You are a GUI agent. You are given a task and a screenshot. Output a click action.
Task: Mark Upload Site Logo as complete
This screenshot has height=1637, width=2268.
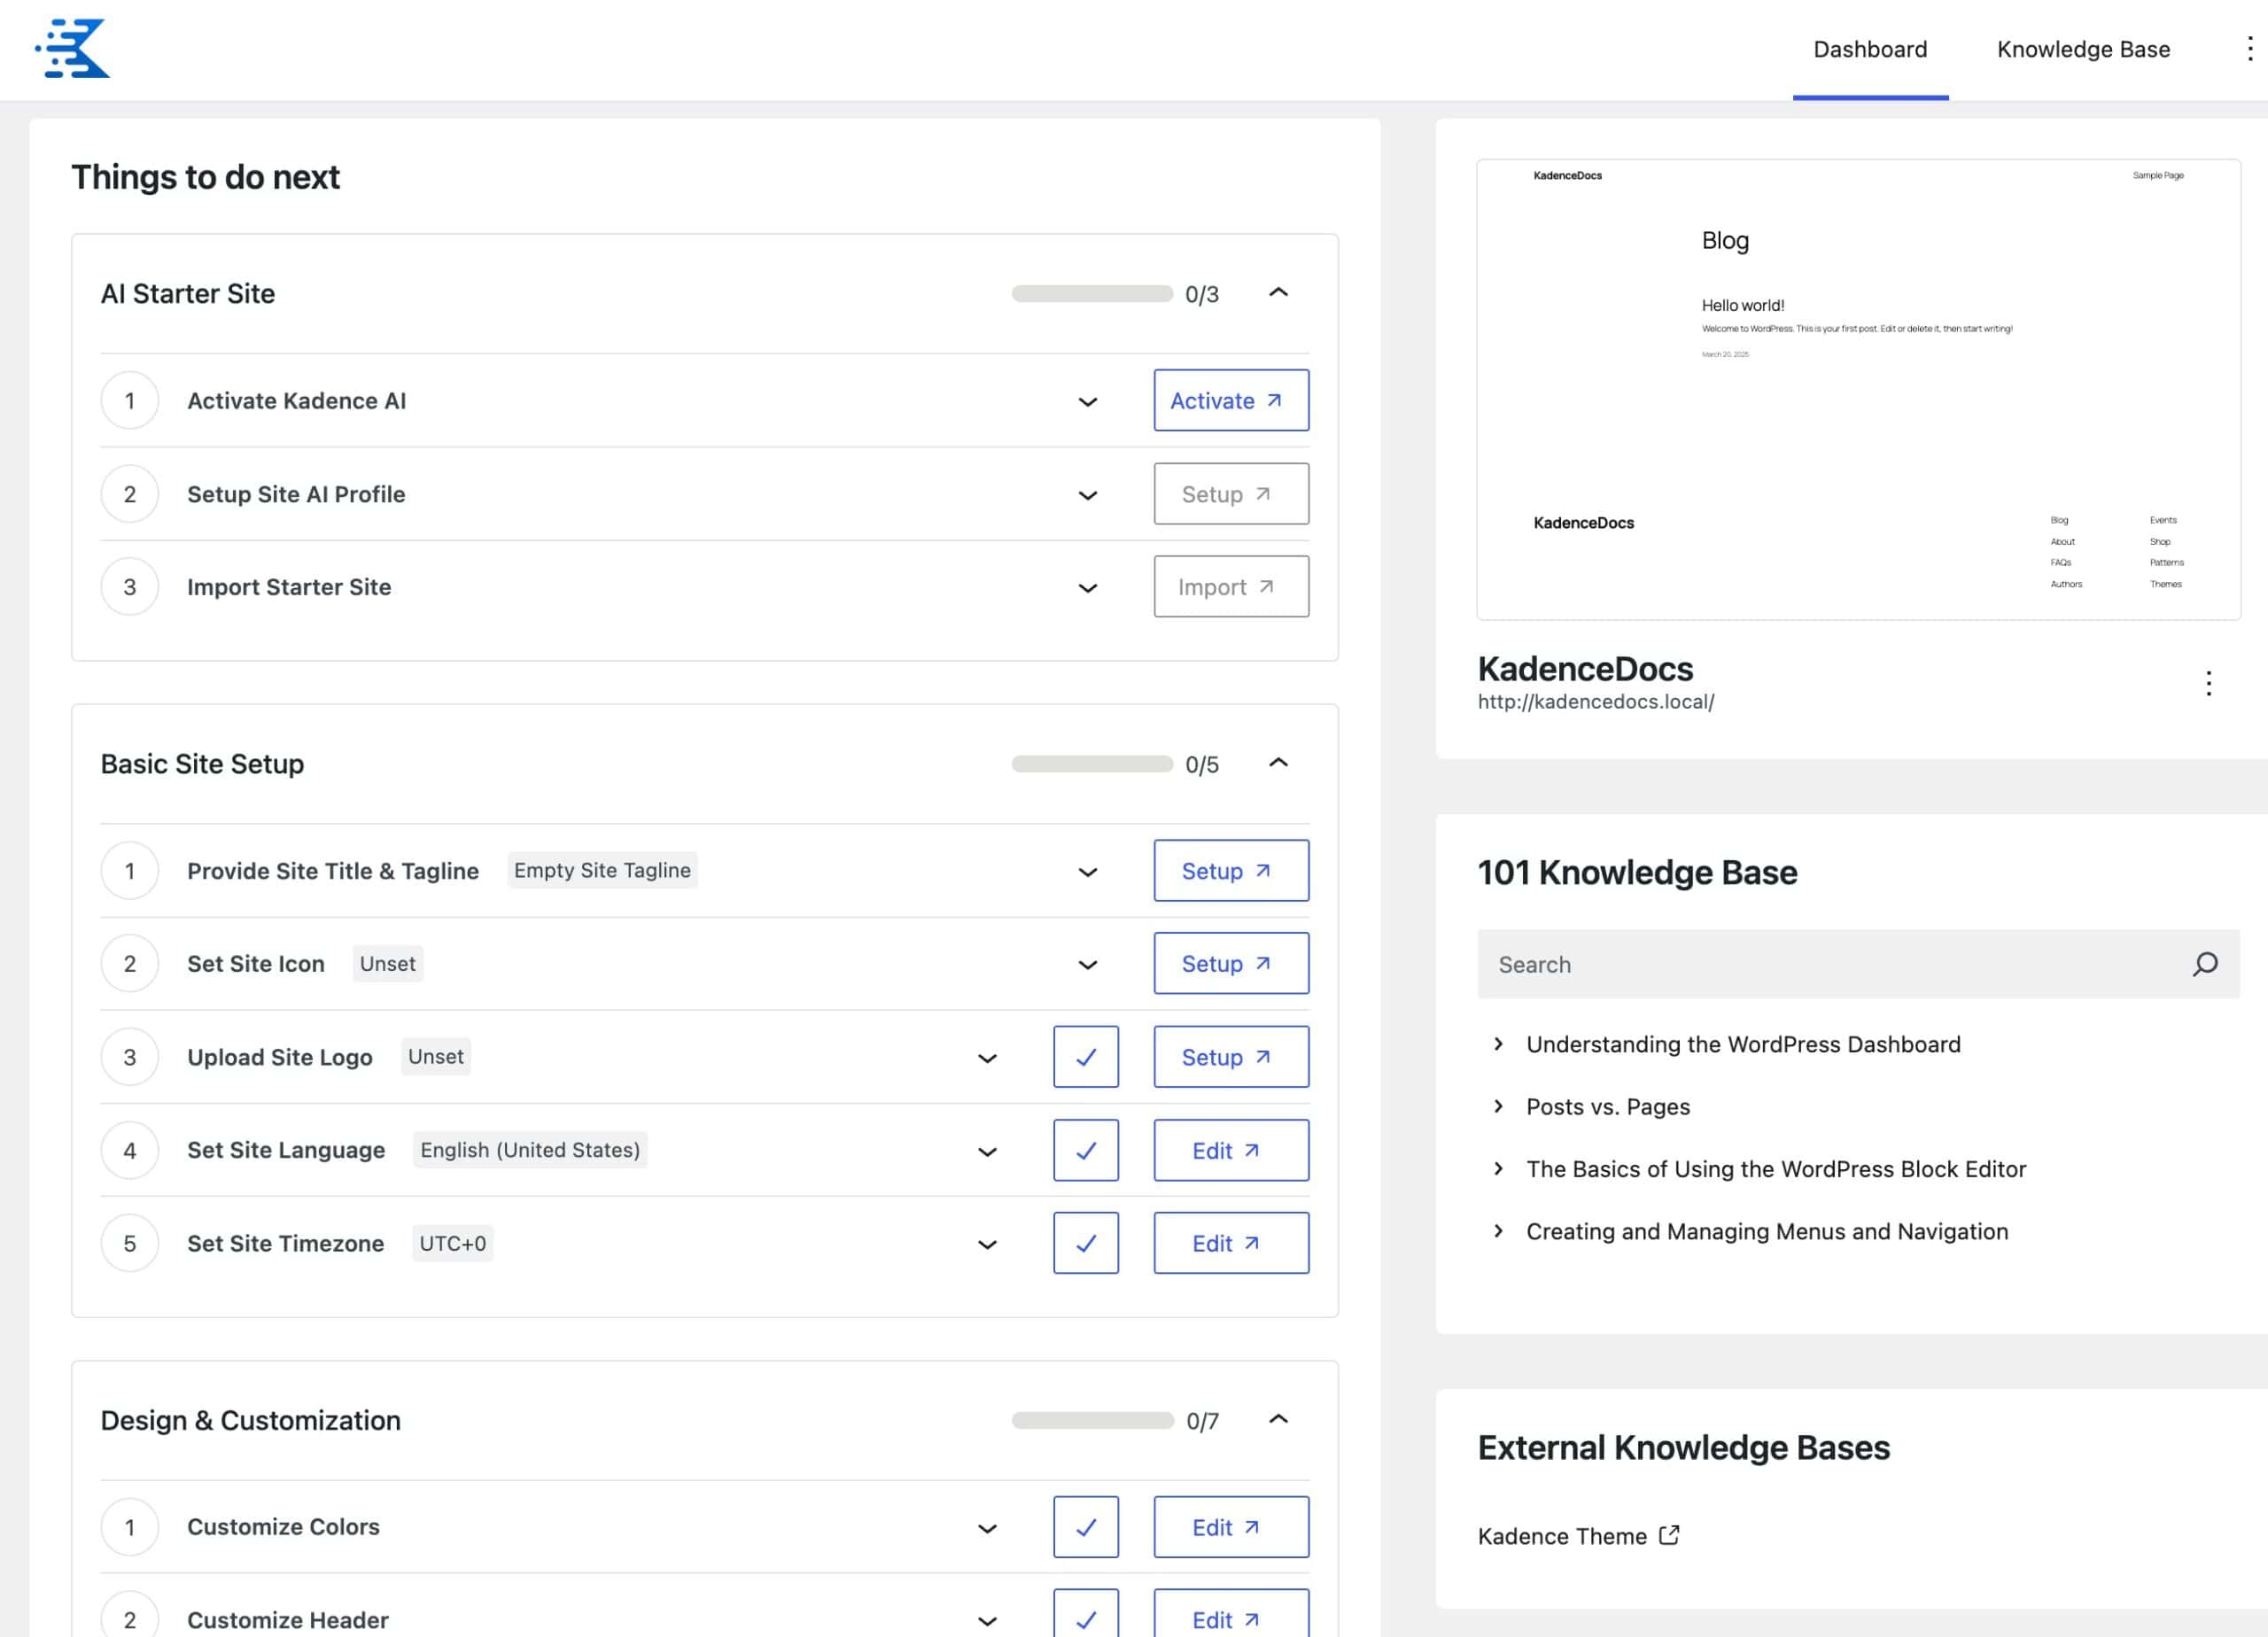click(x=1086, y=1057)
